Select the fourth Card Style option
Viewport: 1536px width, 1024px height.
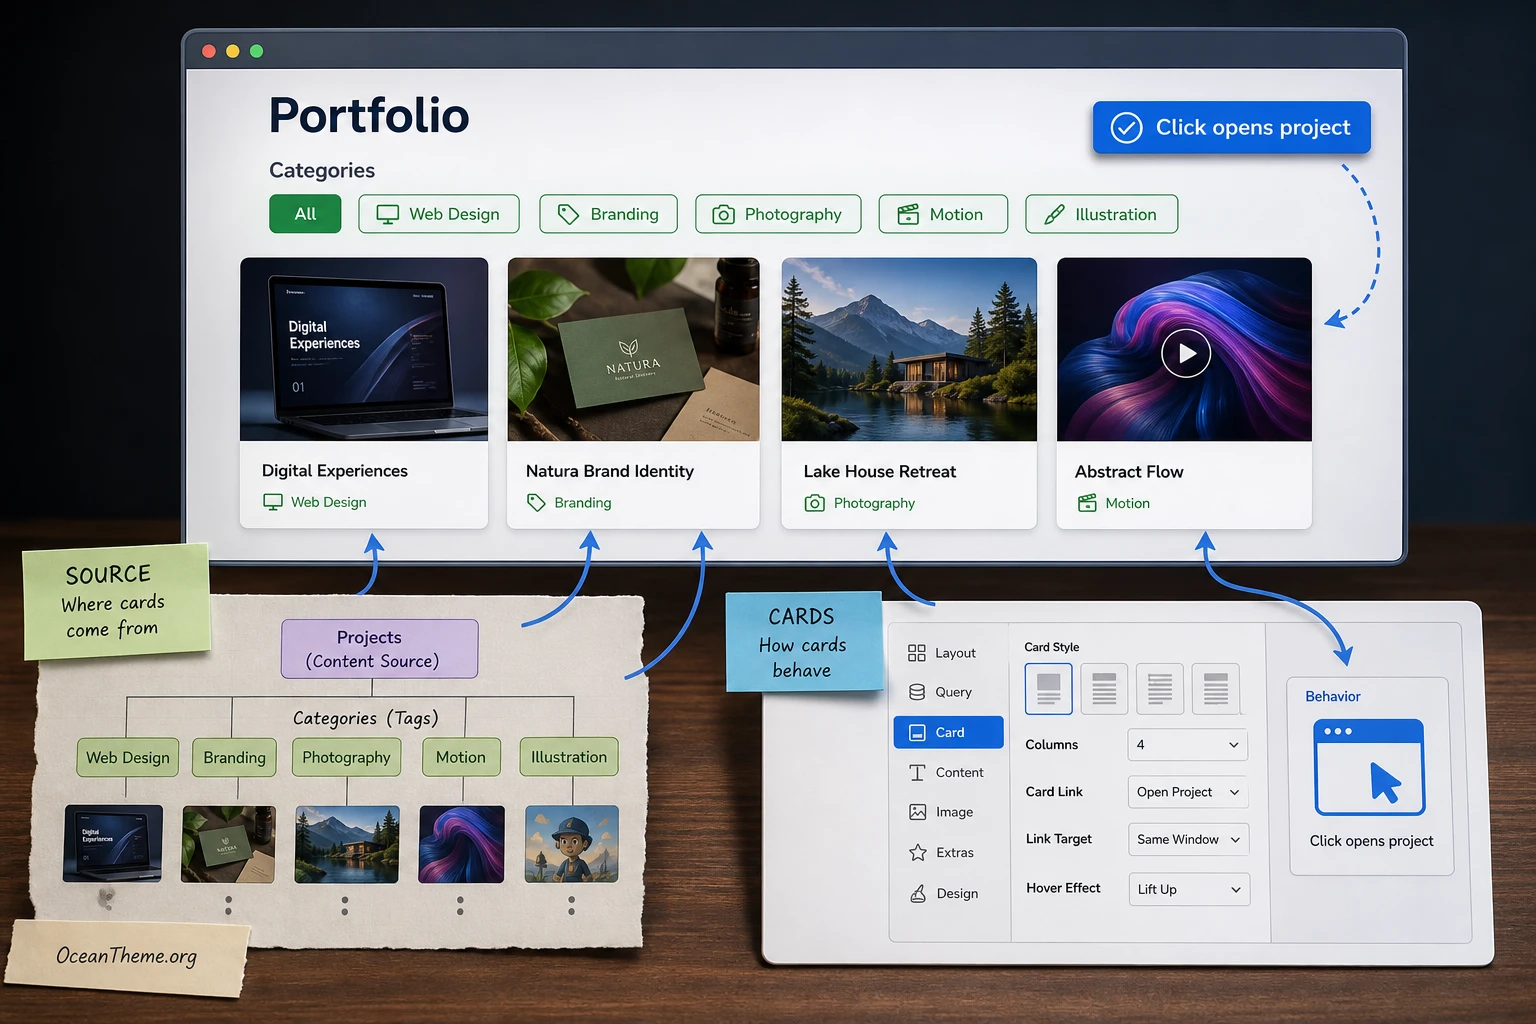(1216, 688)
